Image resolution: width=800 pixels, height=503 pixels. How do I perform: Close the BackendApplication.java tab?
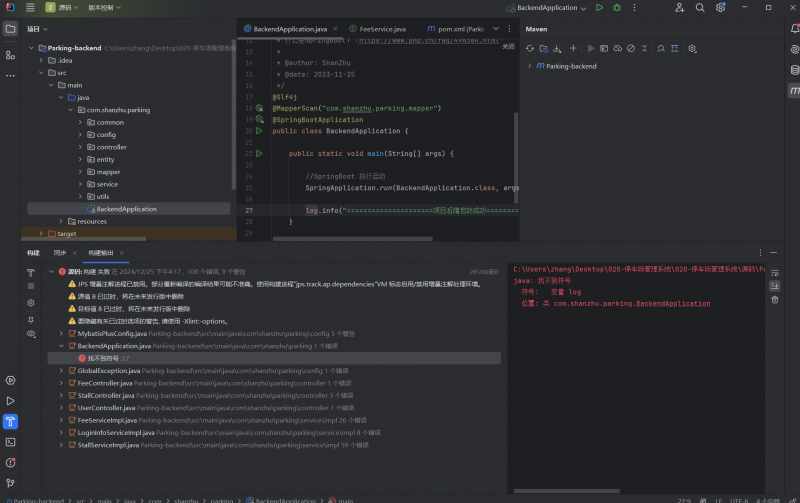click(335, 29)
